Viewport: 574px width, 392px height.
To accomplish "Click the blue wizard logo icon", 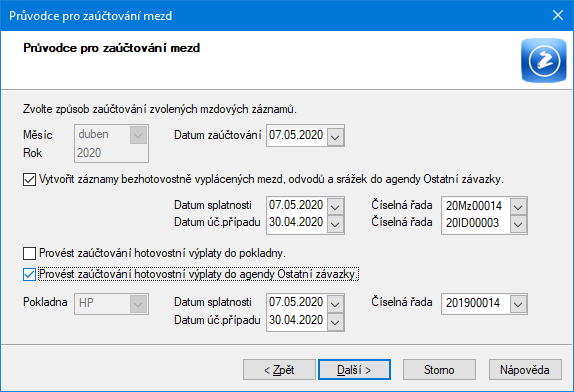I will tap(544, 60).
